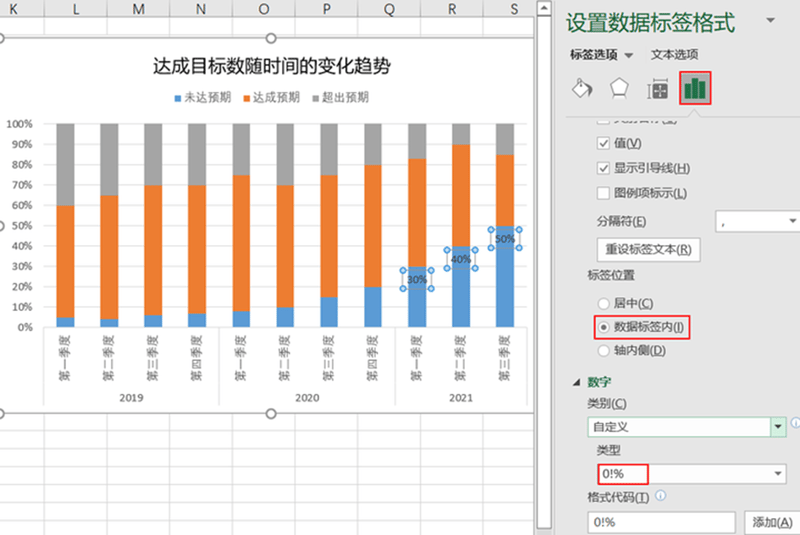800x535 pixels.
Task: Open the task pane options arrow at top
Action: coord(770,20)
